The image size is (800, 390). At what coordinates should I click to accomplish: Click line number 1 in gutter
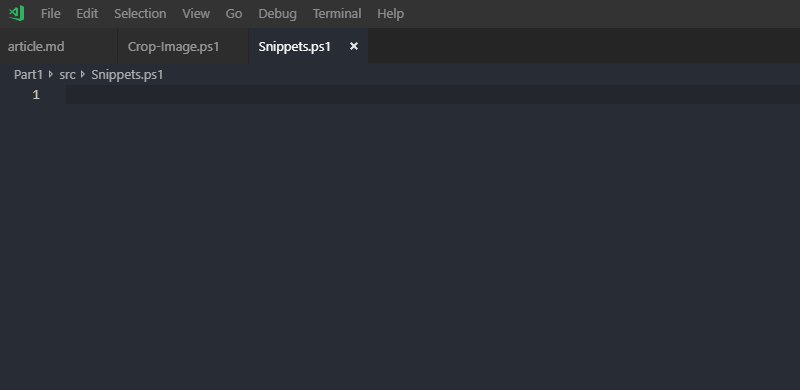(x=36, y=95)
